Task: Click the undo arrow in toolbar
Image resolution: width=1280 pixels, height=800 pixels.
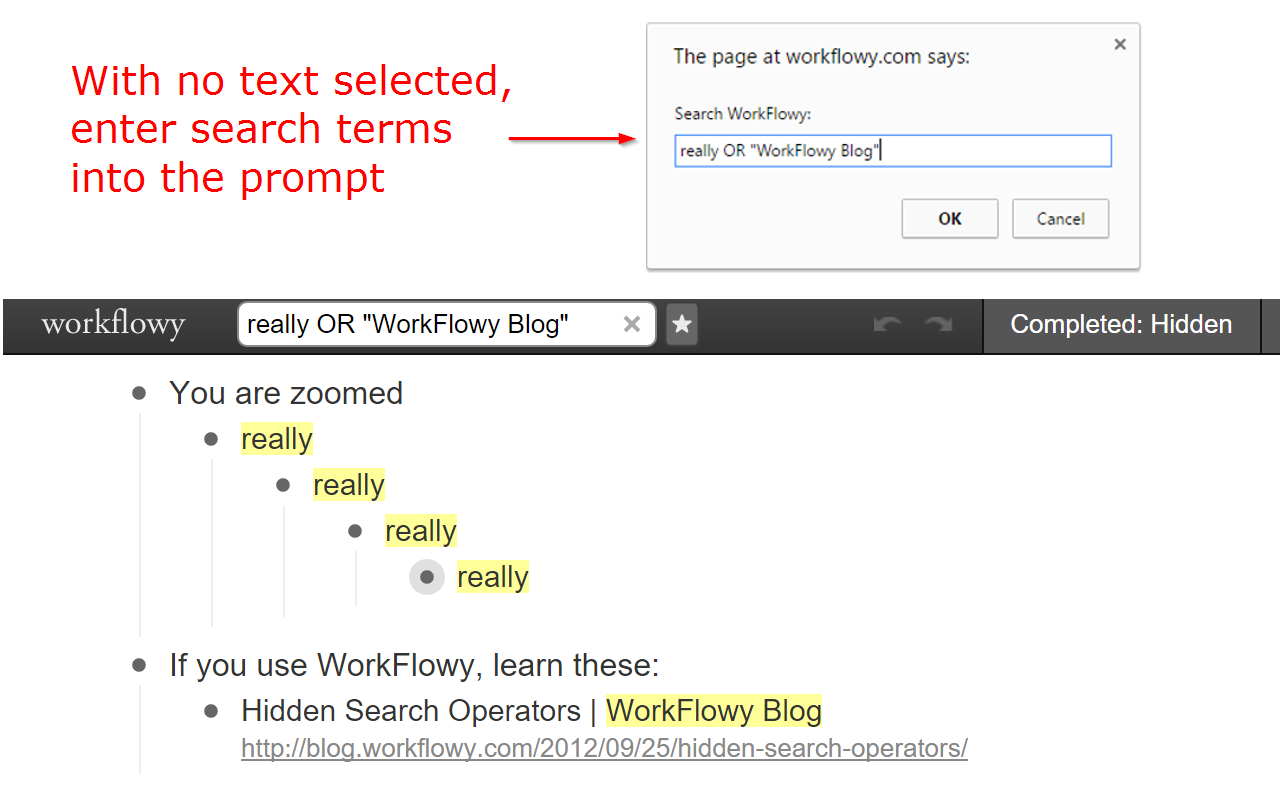Action: pos(887,324)
